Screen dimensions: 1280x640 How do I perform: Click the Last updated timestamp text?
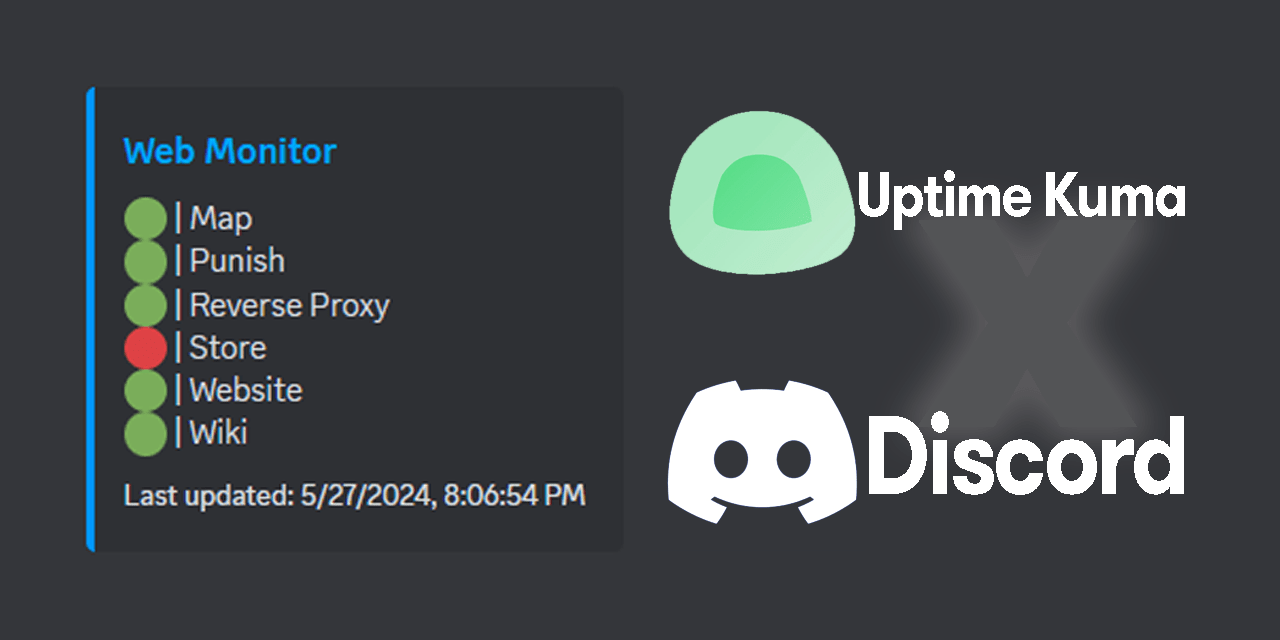click(x=354, y=495)
